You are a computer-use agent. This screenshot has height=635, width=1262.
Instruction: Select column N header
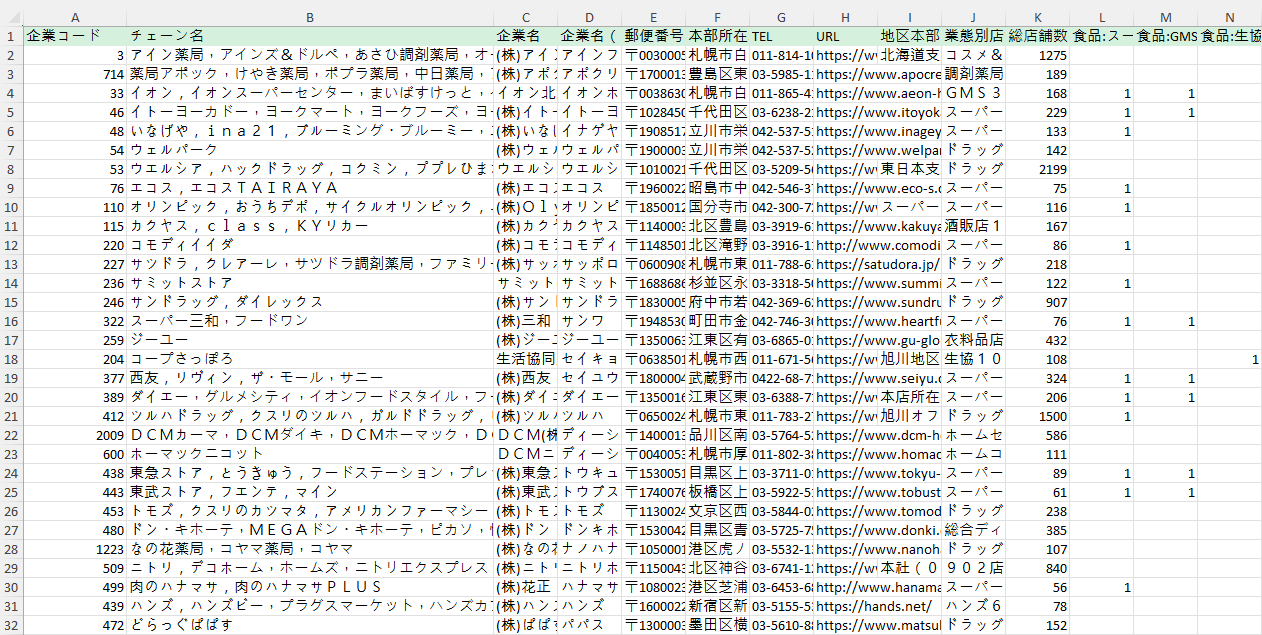click(1229, 17)
